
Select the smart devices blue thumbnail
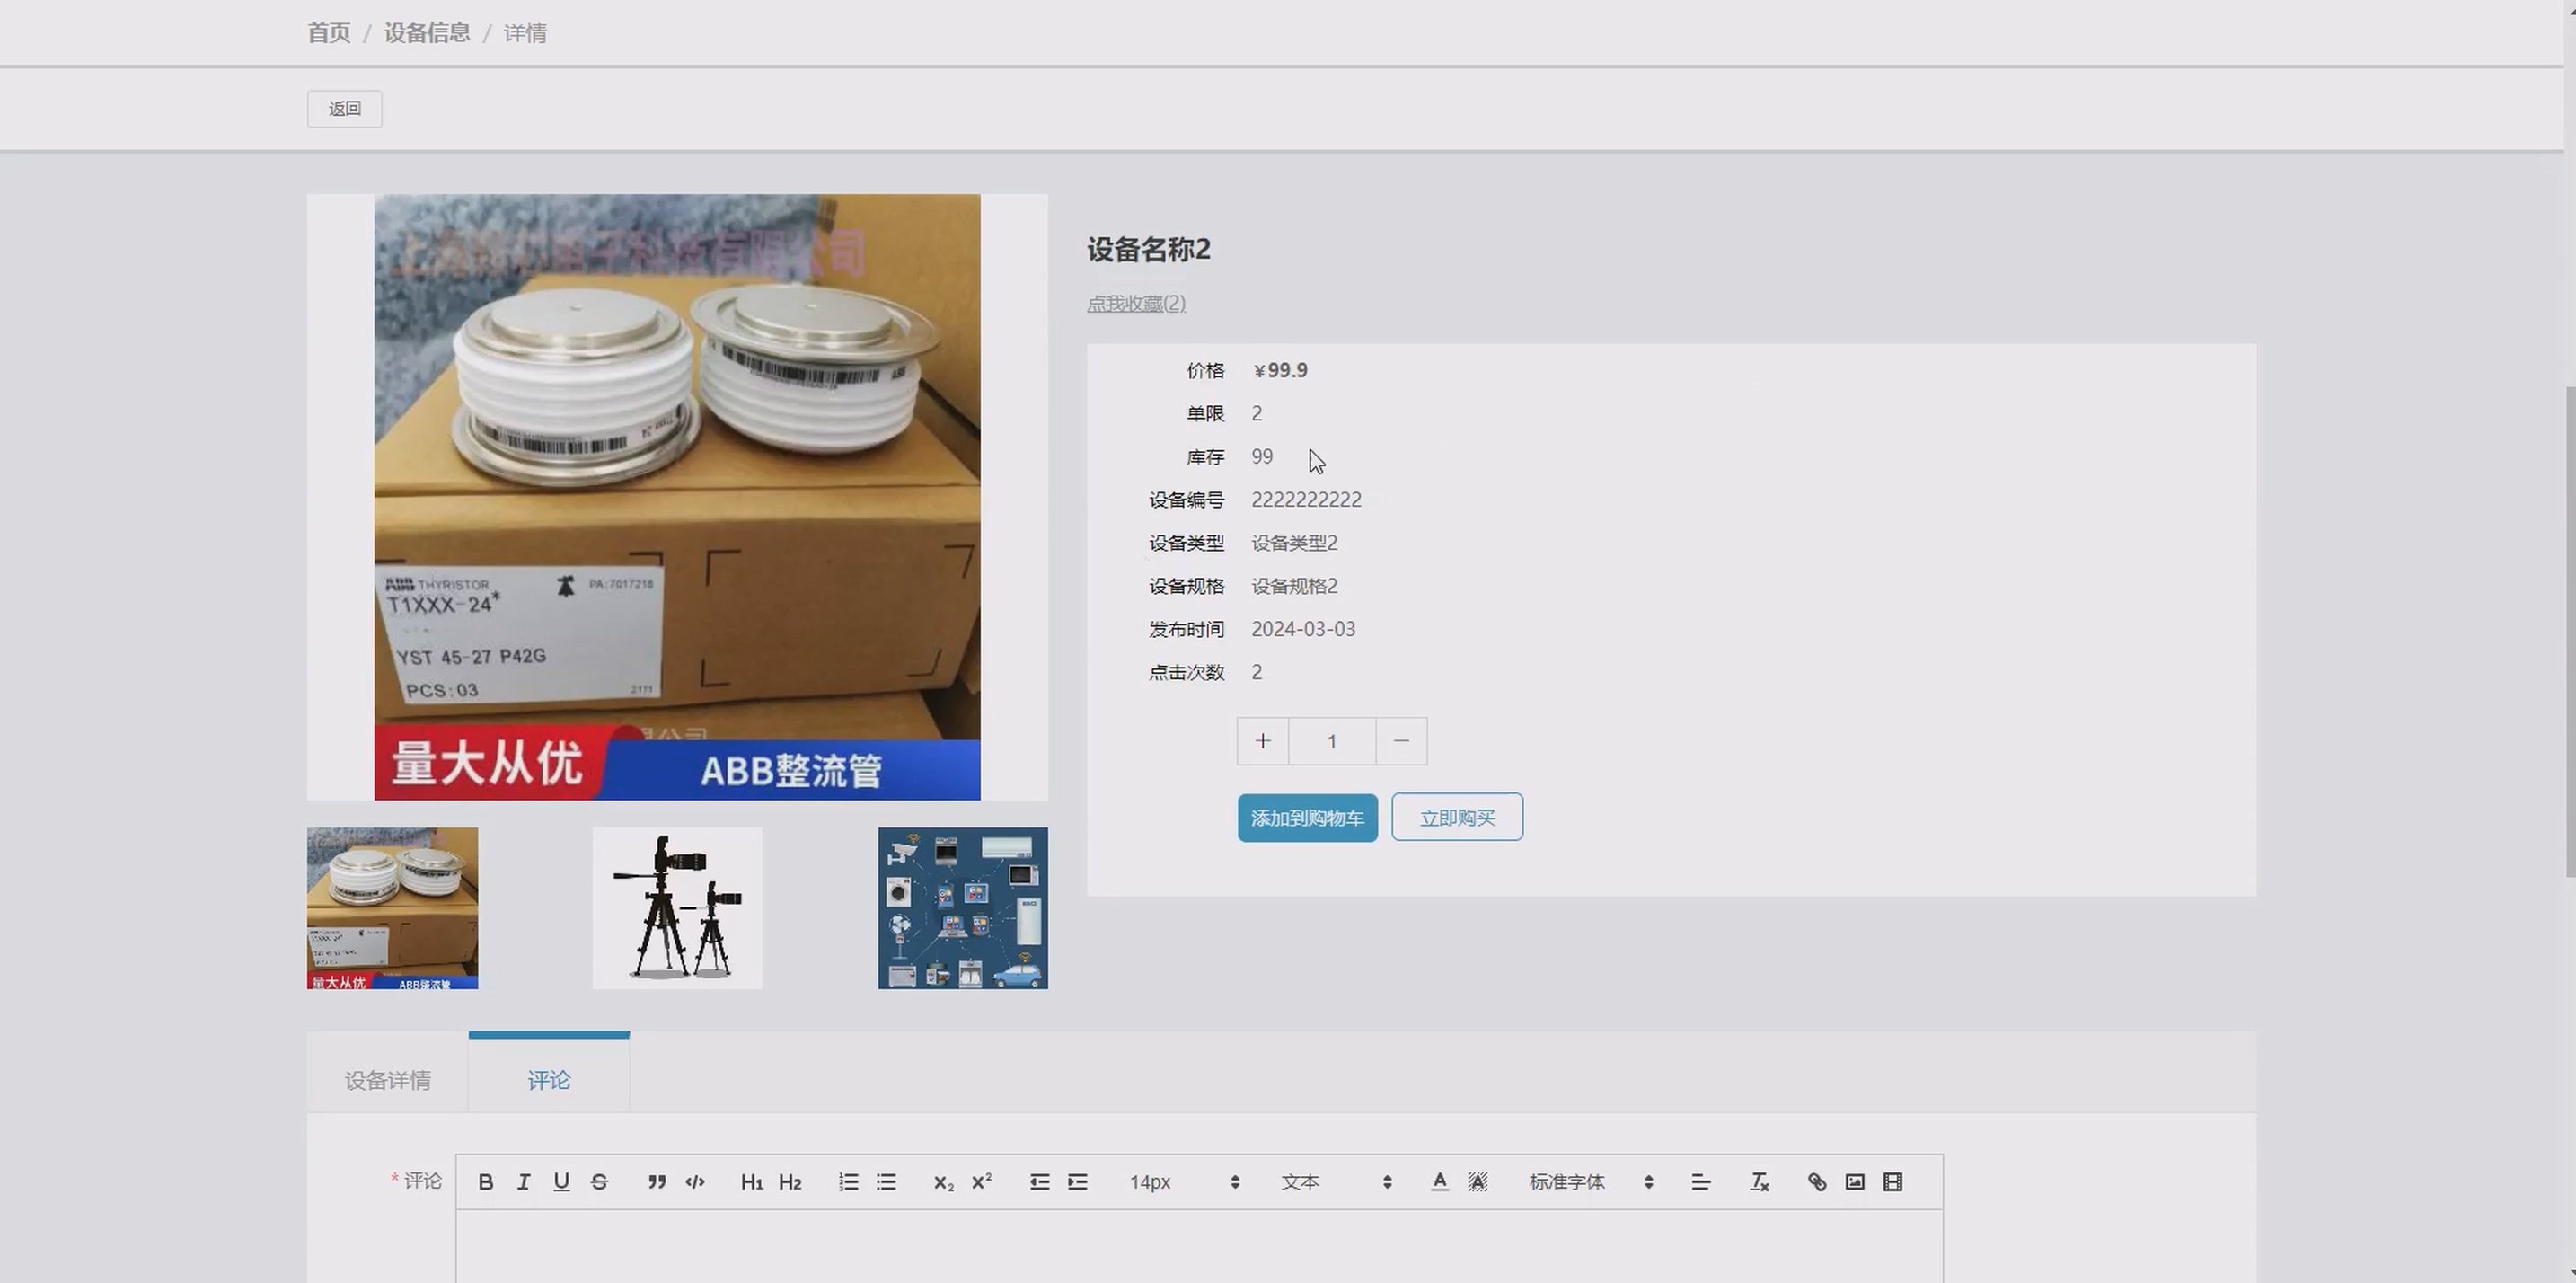pyautogui.click(x=963, y=908)
